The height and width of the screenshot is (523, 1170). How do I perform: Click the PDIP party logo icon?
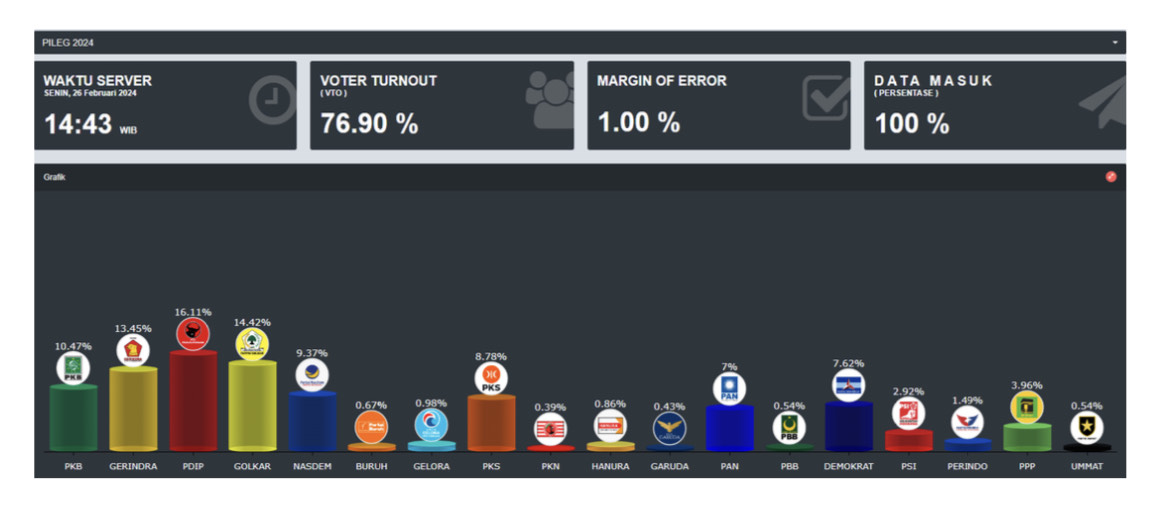193,334
